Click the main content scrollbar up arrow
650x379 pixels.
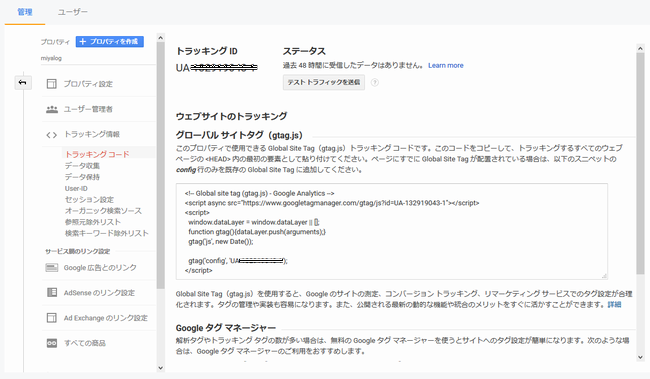point(640,49)
